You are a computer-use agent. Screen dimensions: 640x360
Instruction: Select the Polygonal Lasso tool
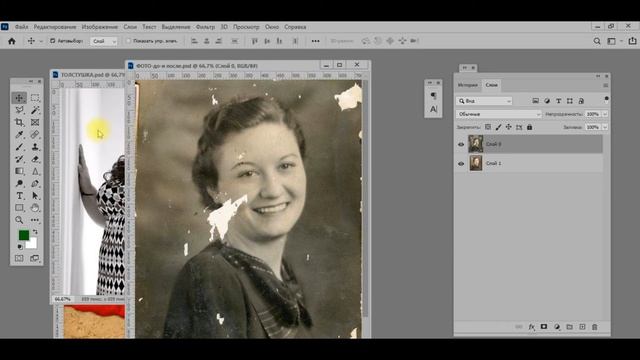[19, 110]
